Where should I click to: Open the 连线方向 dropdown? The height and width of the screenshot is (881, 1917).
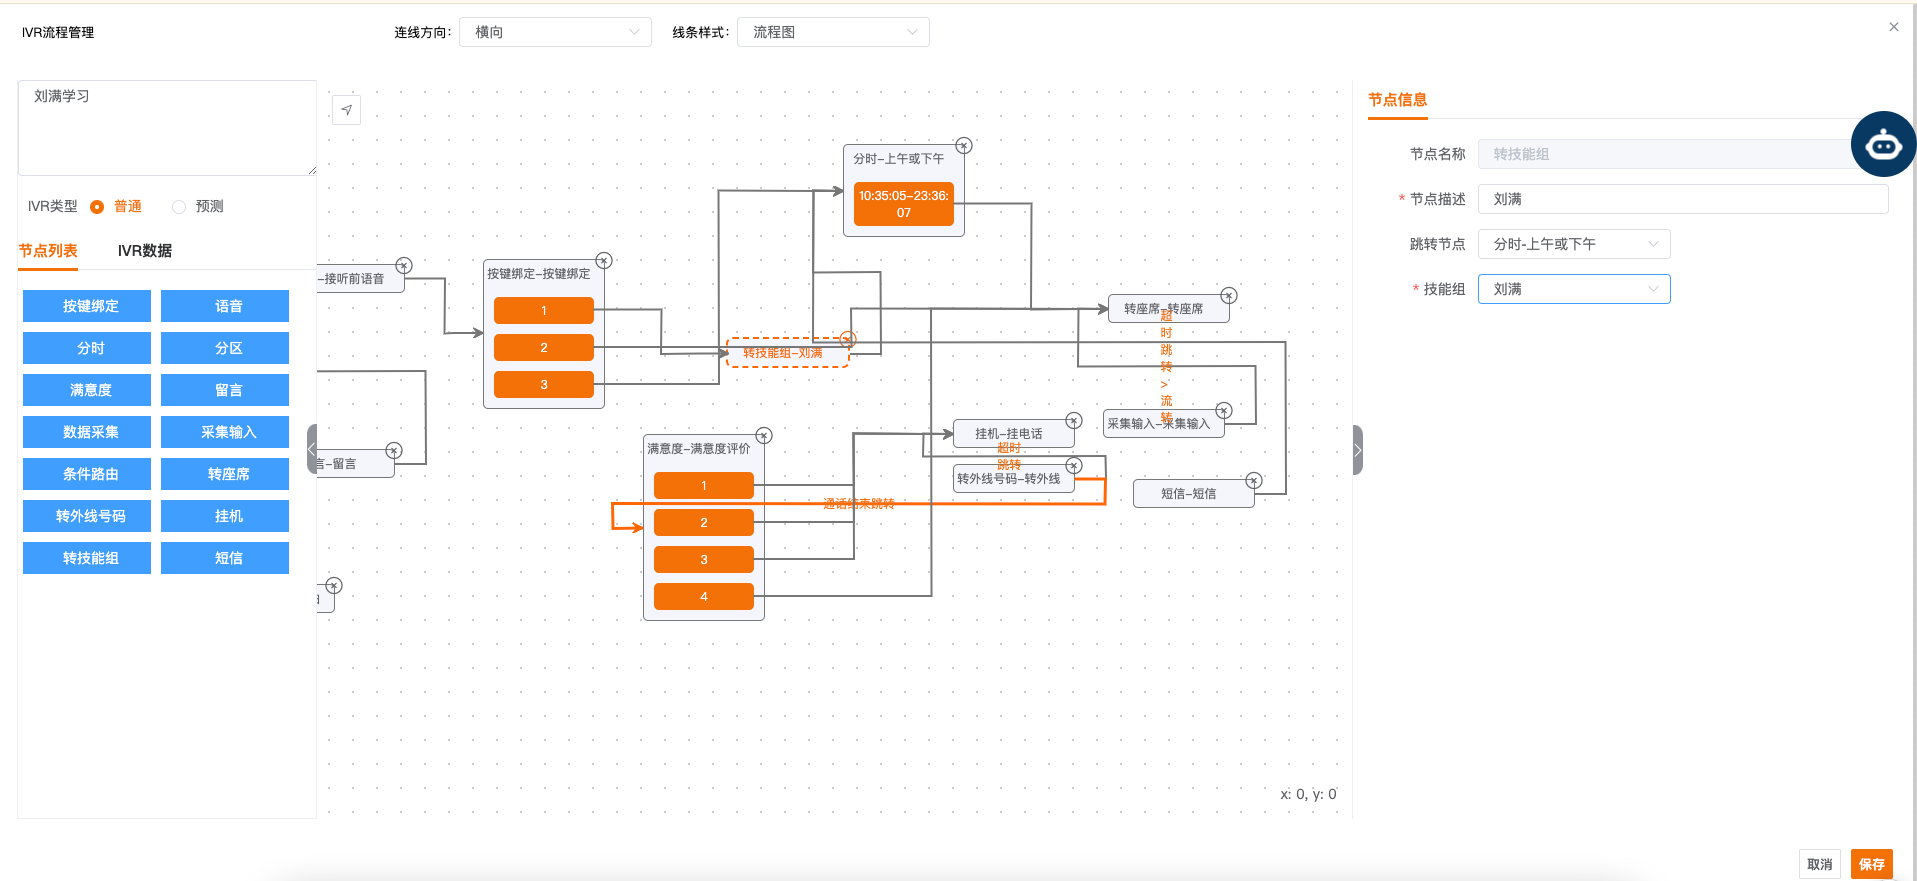pyautogui.click(x=555, y=32)
